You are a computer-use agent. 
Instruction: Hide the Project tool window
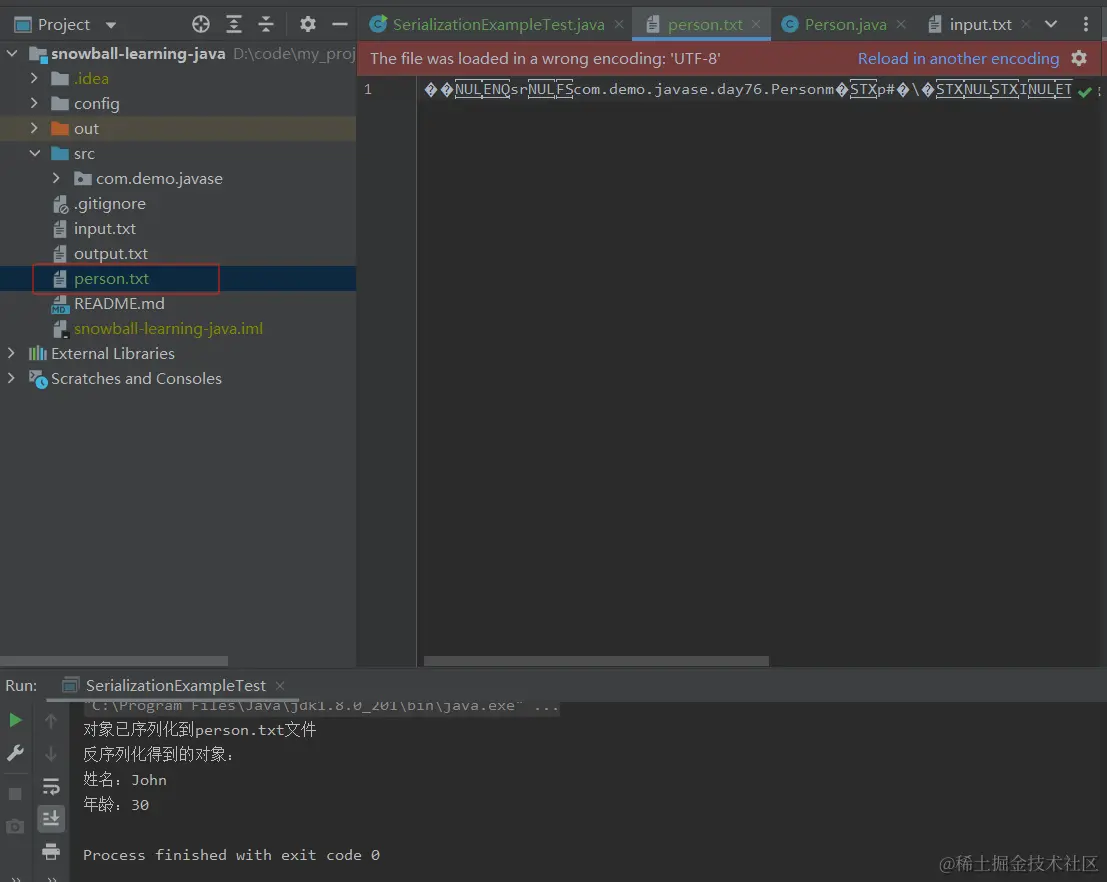(x=340, y=25)
